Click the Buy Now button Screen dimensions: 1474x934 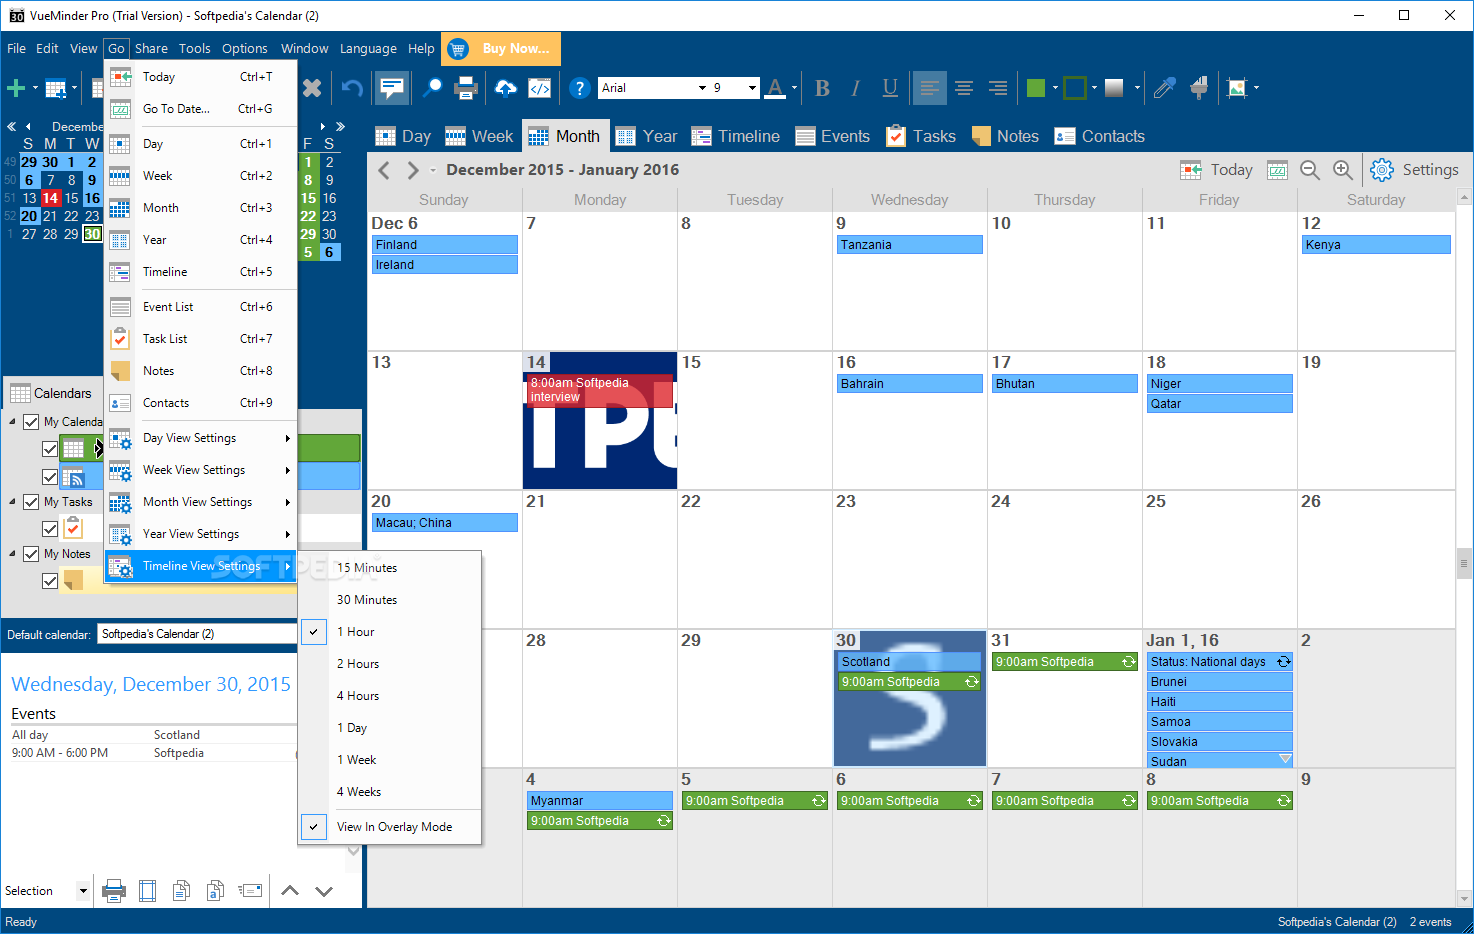pos(501,48)
